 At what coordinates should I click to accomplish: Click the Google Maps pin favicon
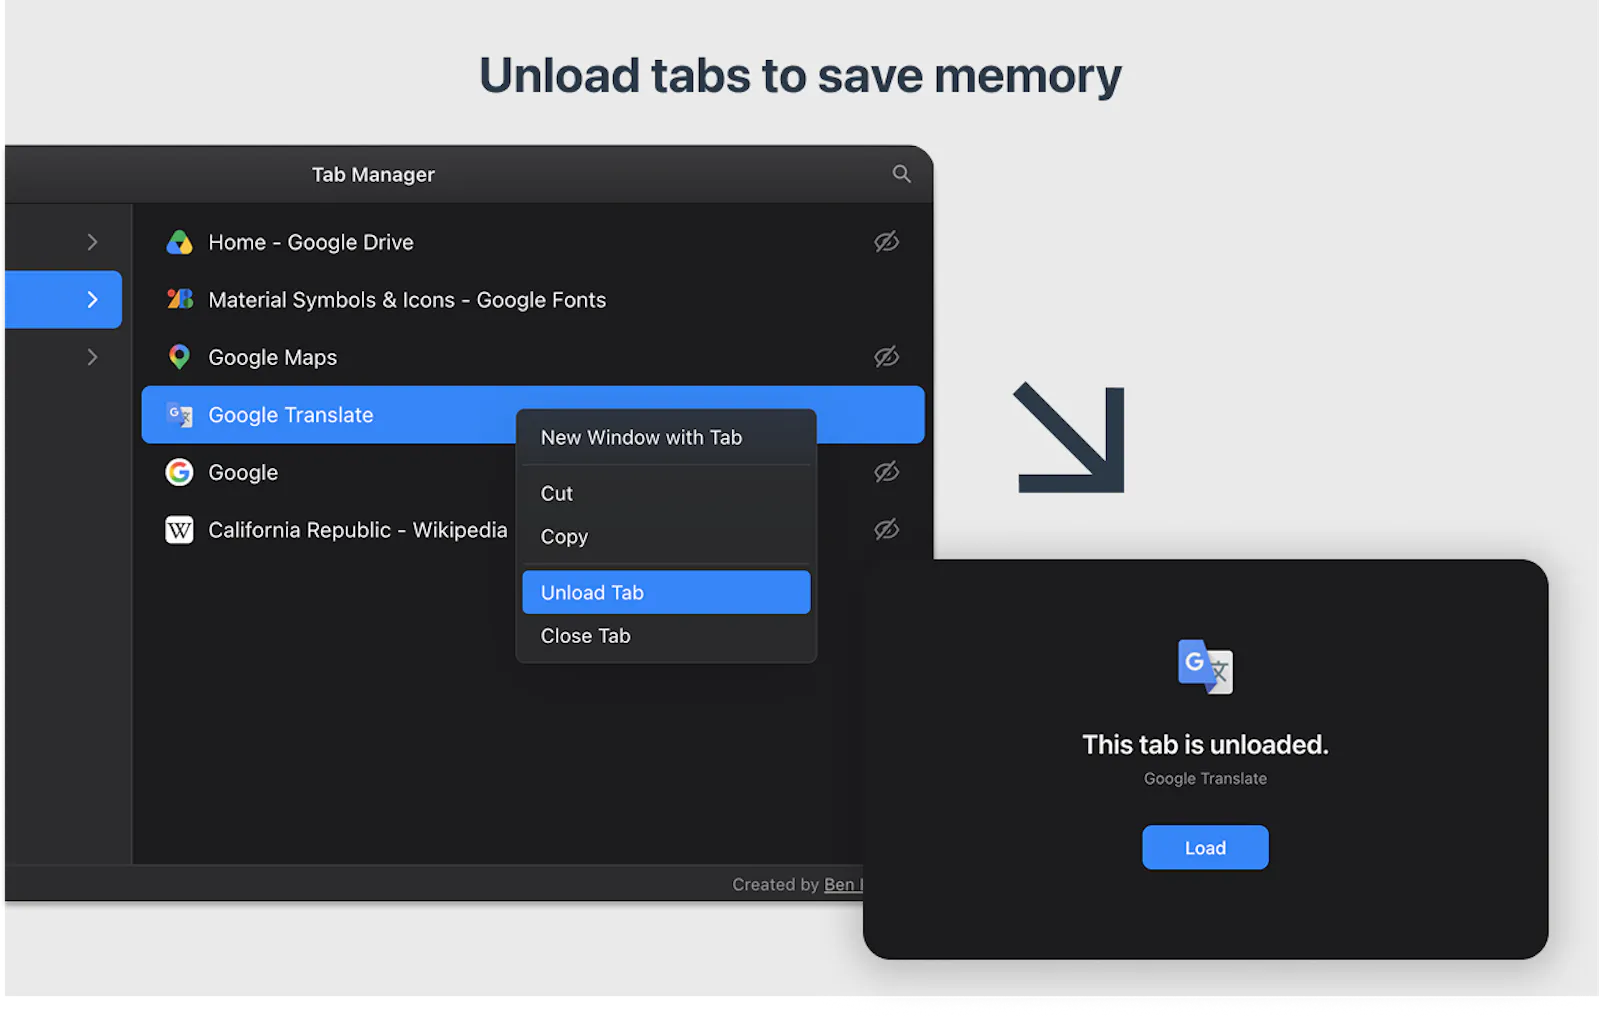pos(180,357)
